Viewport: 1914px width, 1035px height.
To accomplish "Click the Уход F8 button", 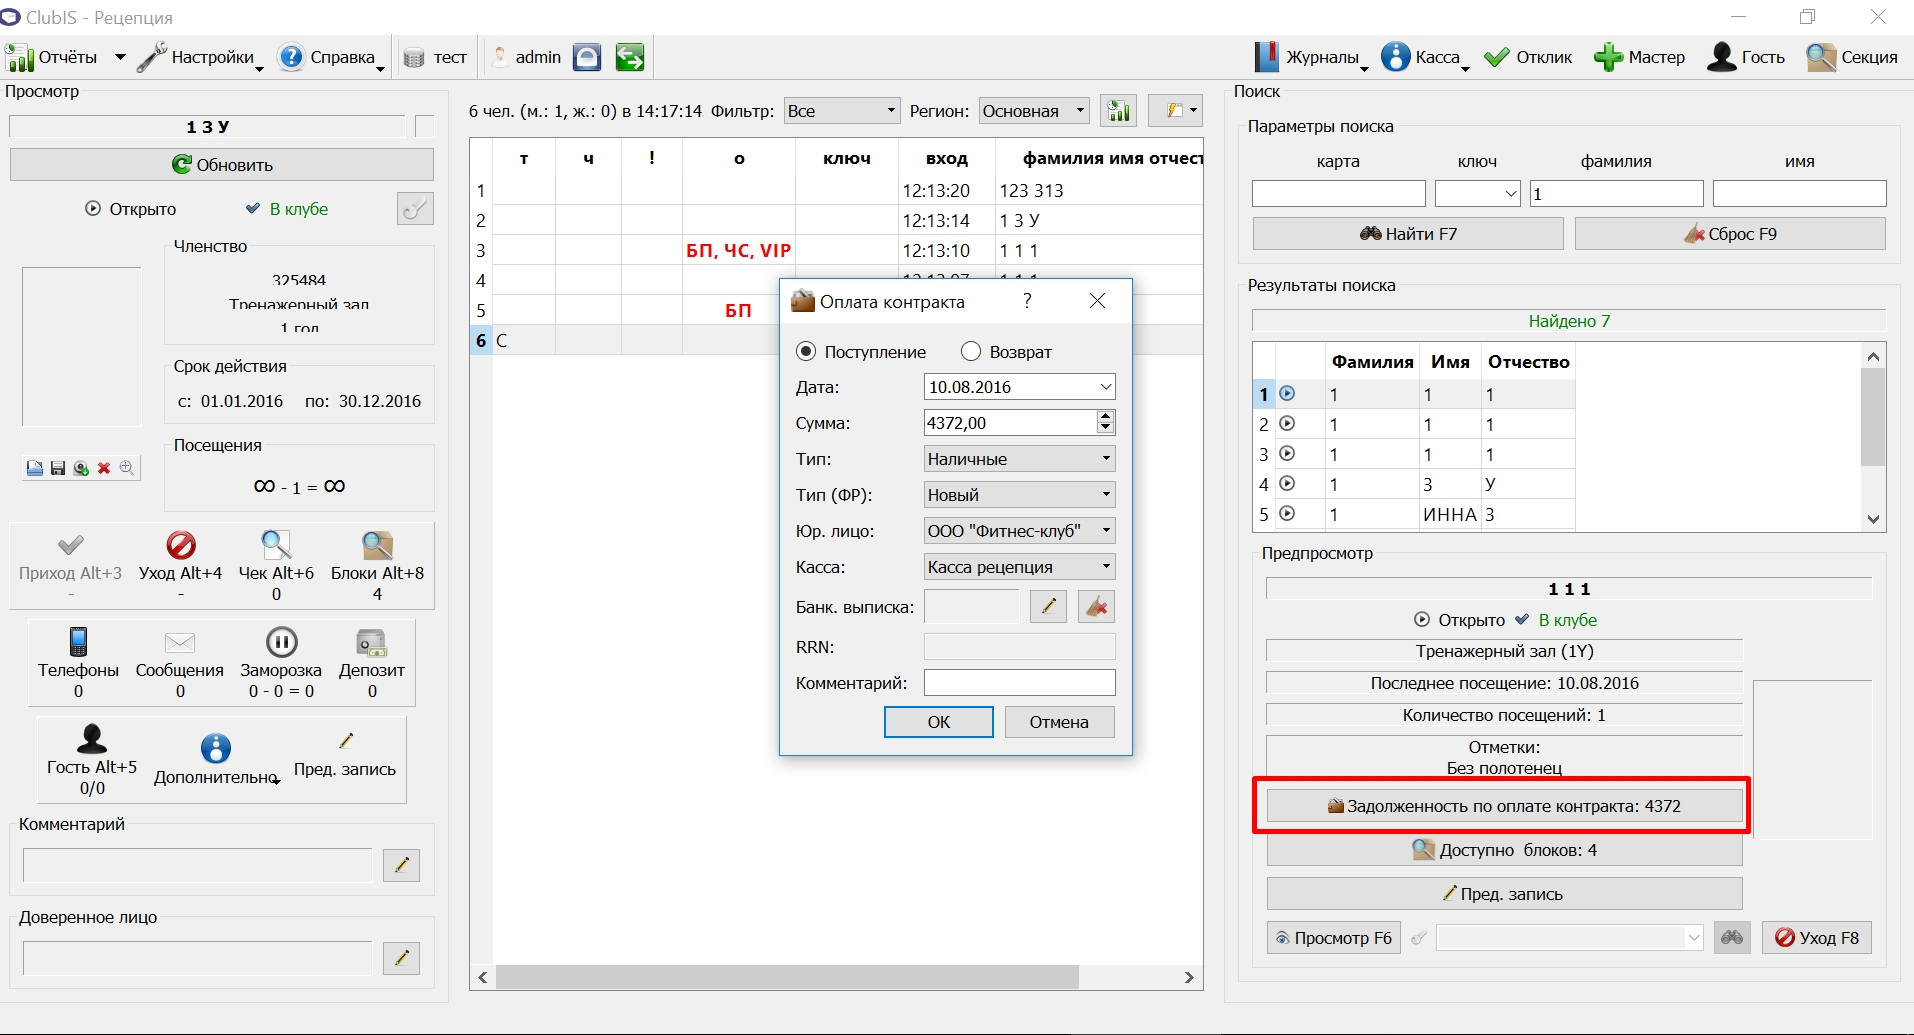I will coord(1816,938).
